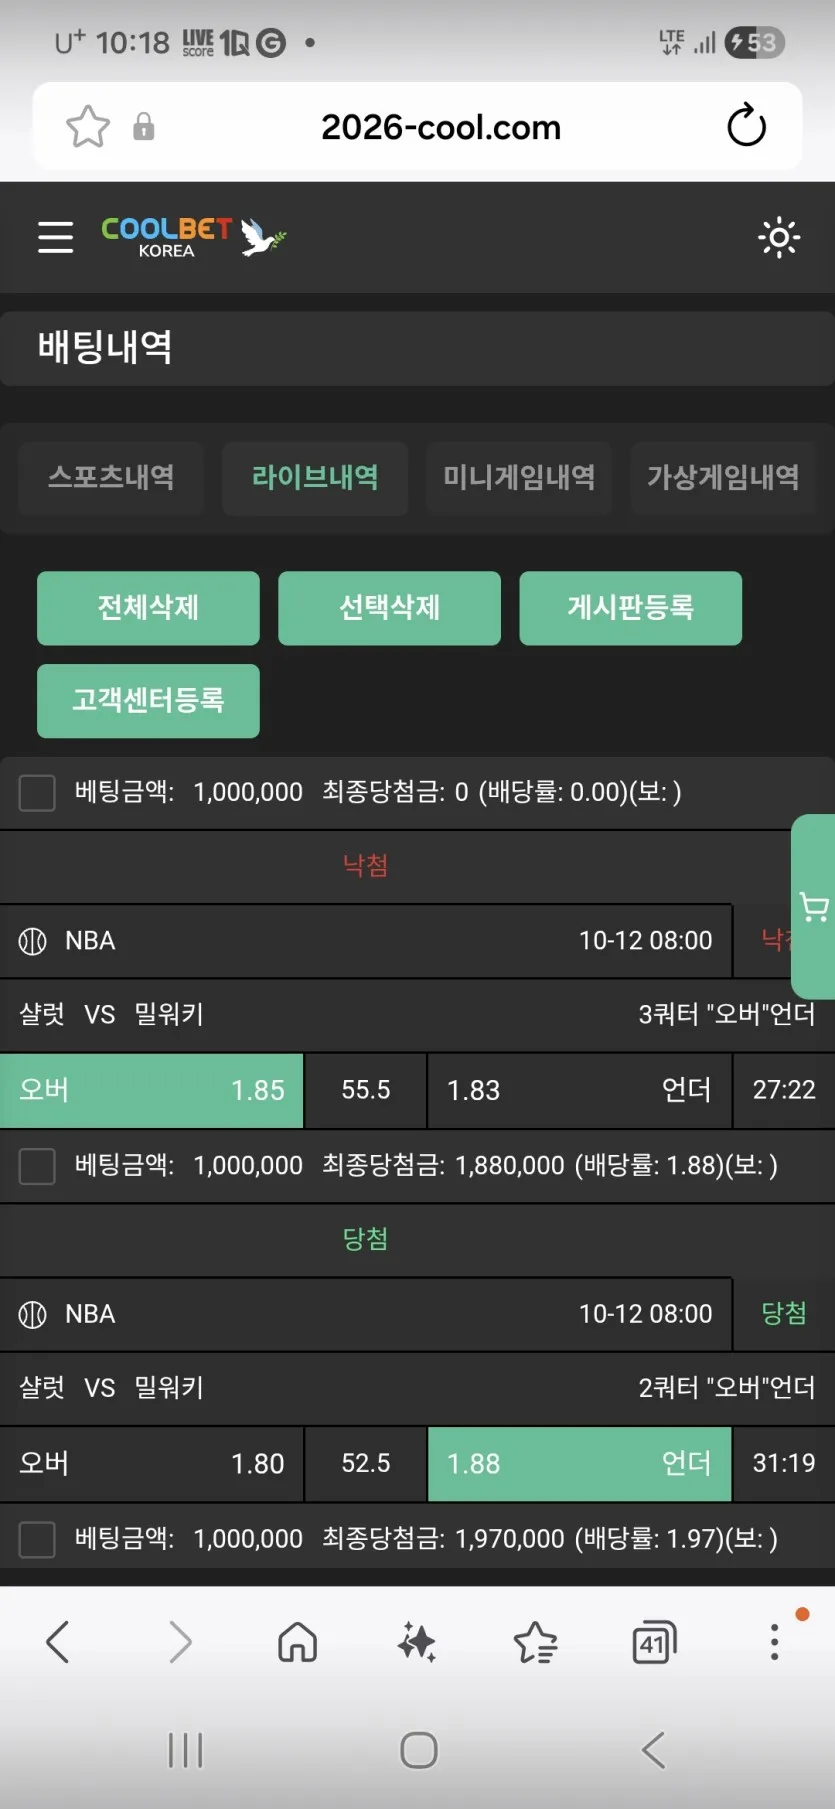Screen dimensions: 835x1809
Task: Toggle the light/dark theme sun icon
Action: pyautogui.click(x=779, y=238)
